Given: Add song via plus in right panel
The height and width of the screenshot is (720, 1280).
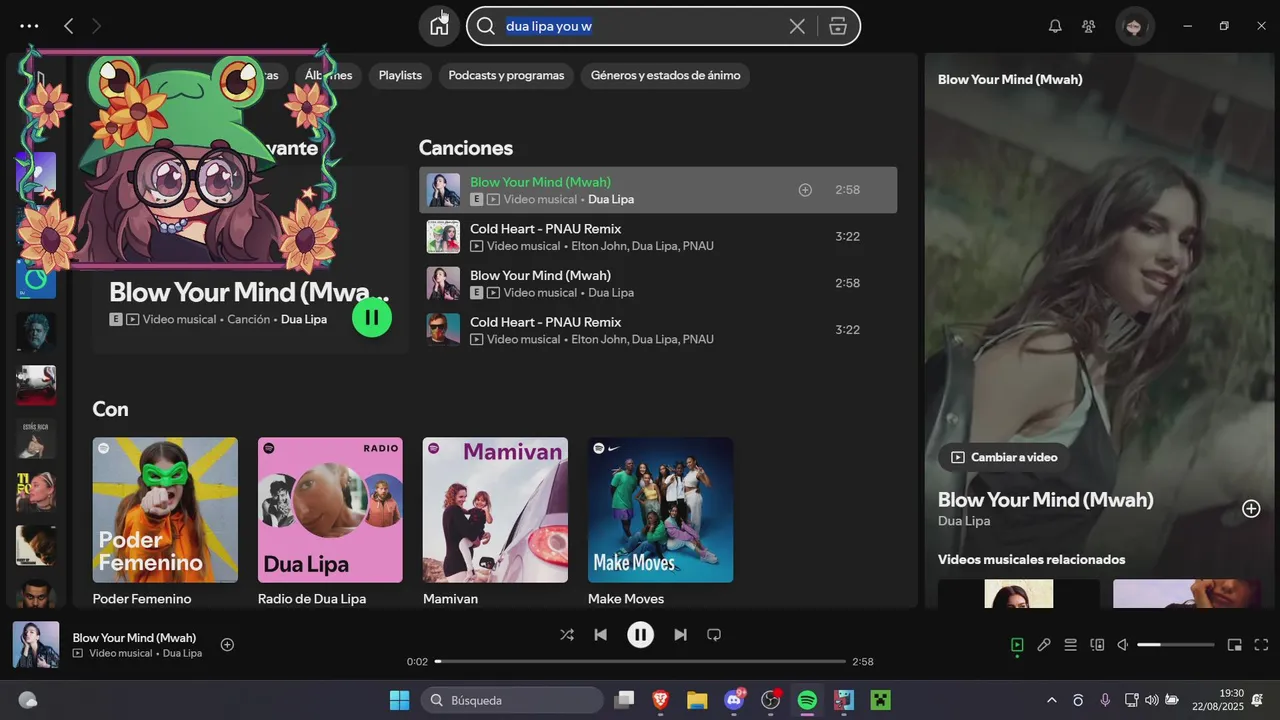Looking at the screenshot, I should click(1251, 508).
